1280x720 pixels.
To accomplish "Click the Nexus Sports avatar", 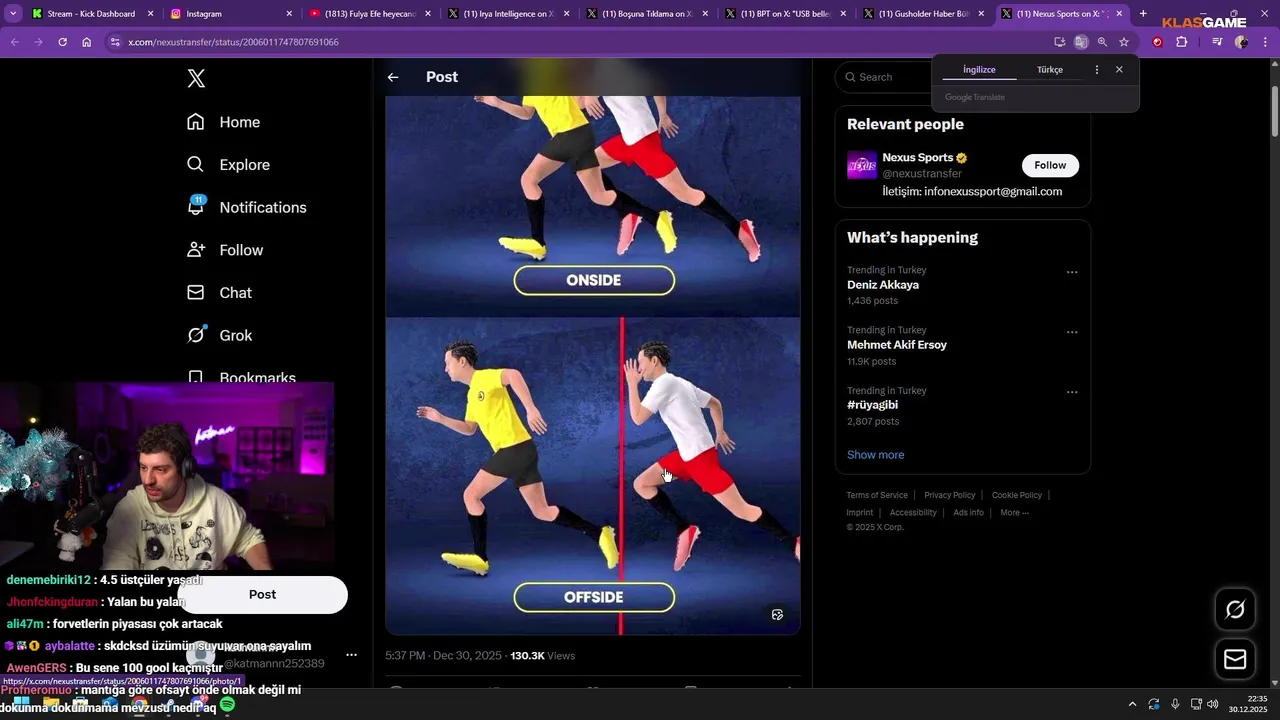I will [862, 165].
